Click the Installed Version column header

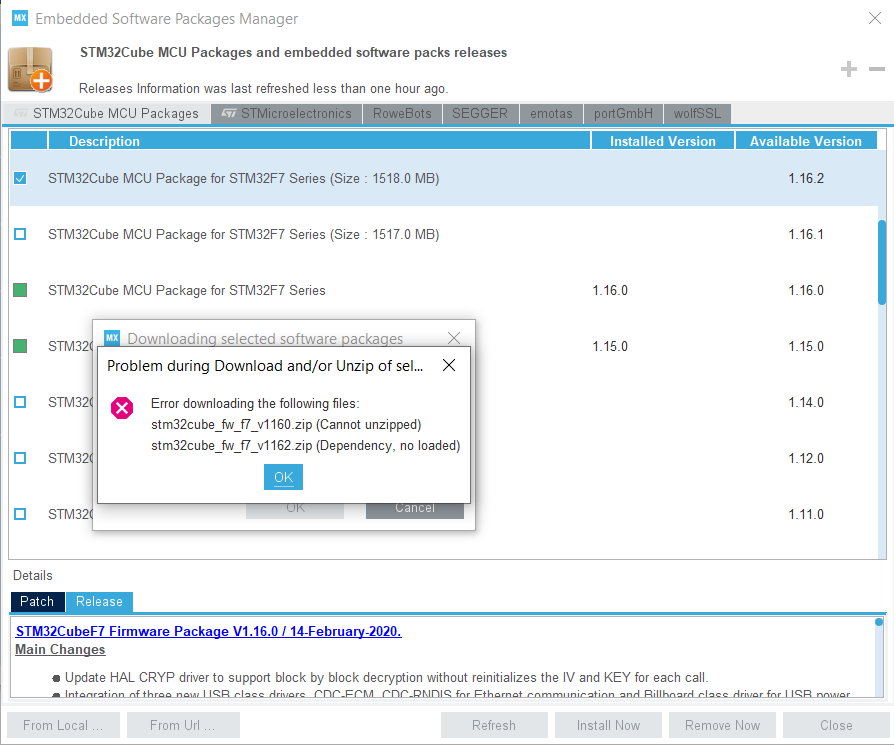(x=663, y=141)
